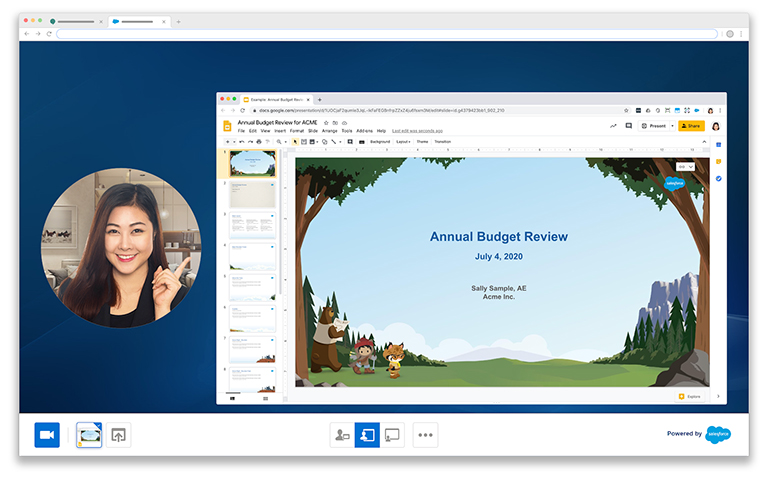The image size is (768, 480).
Task: Select the presentation preview thumbnail in bottom bar
Action: tap(89, 435)
